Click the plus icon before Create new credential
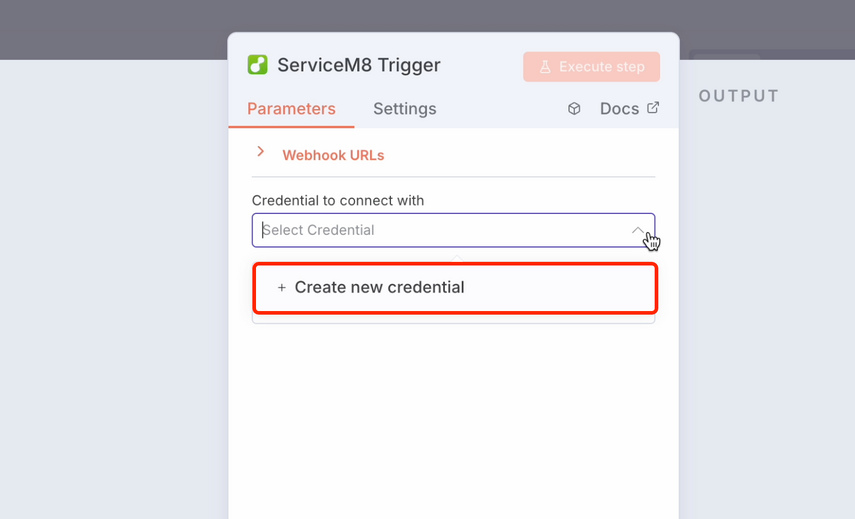 [281, 287]
